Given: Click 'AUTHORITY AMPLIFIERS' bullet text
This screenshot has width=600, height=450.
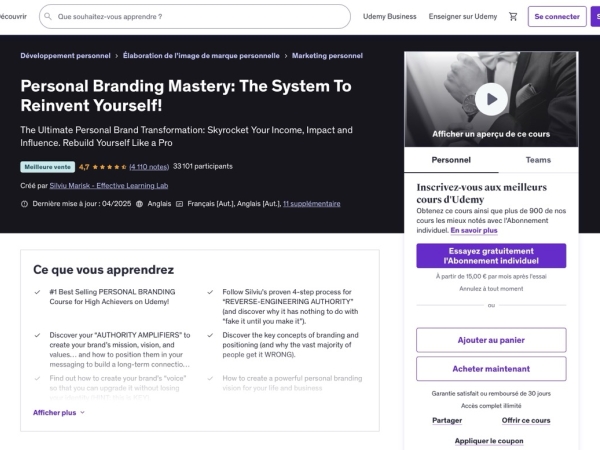Looking at the screenshot, I should point(120,350).
